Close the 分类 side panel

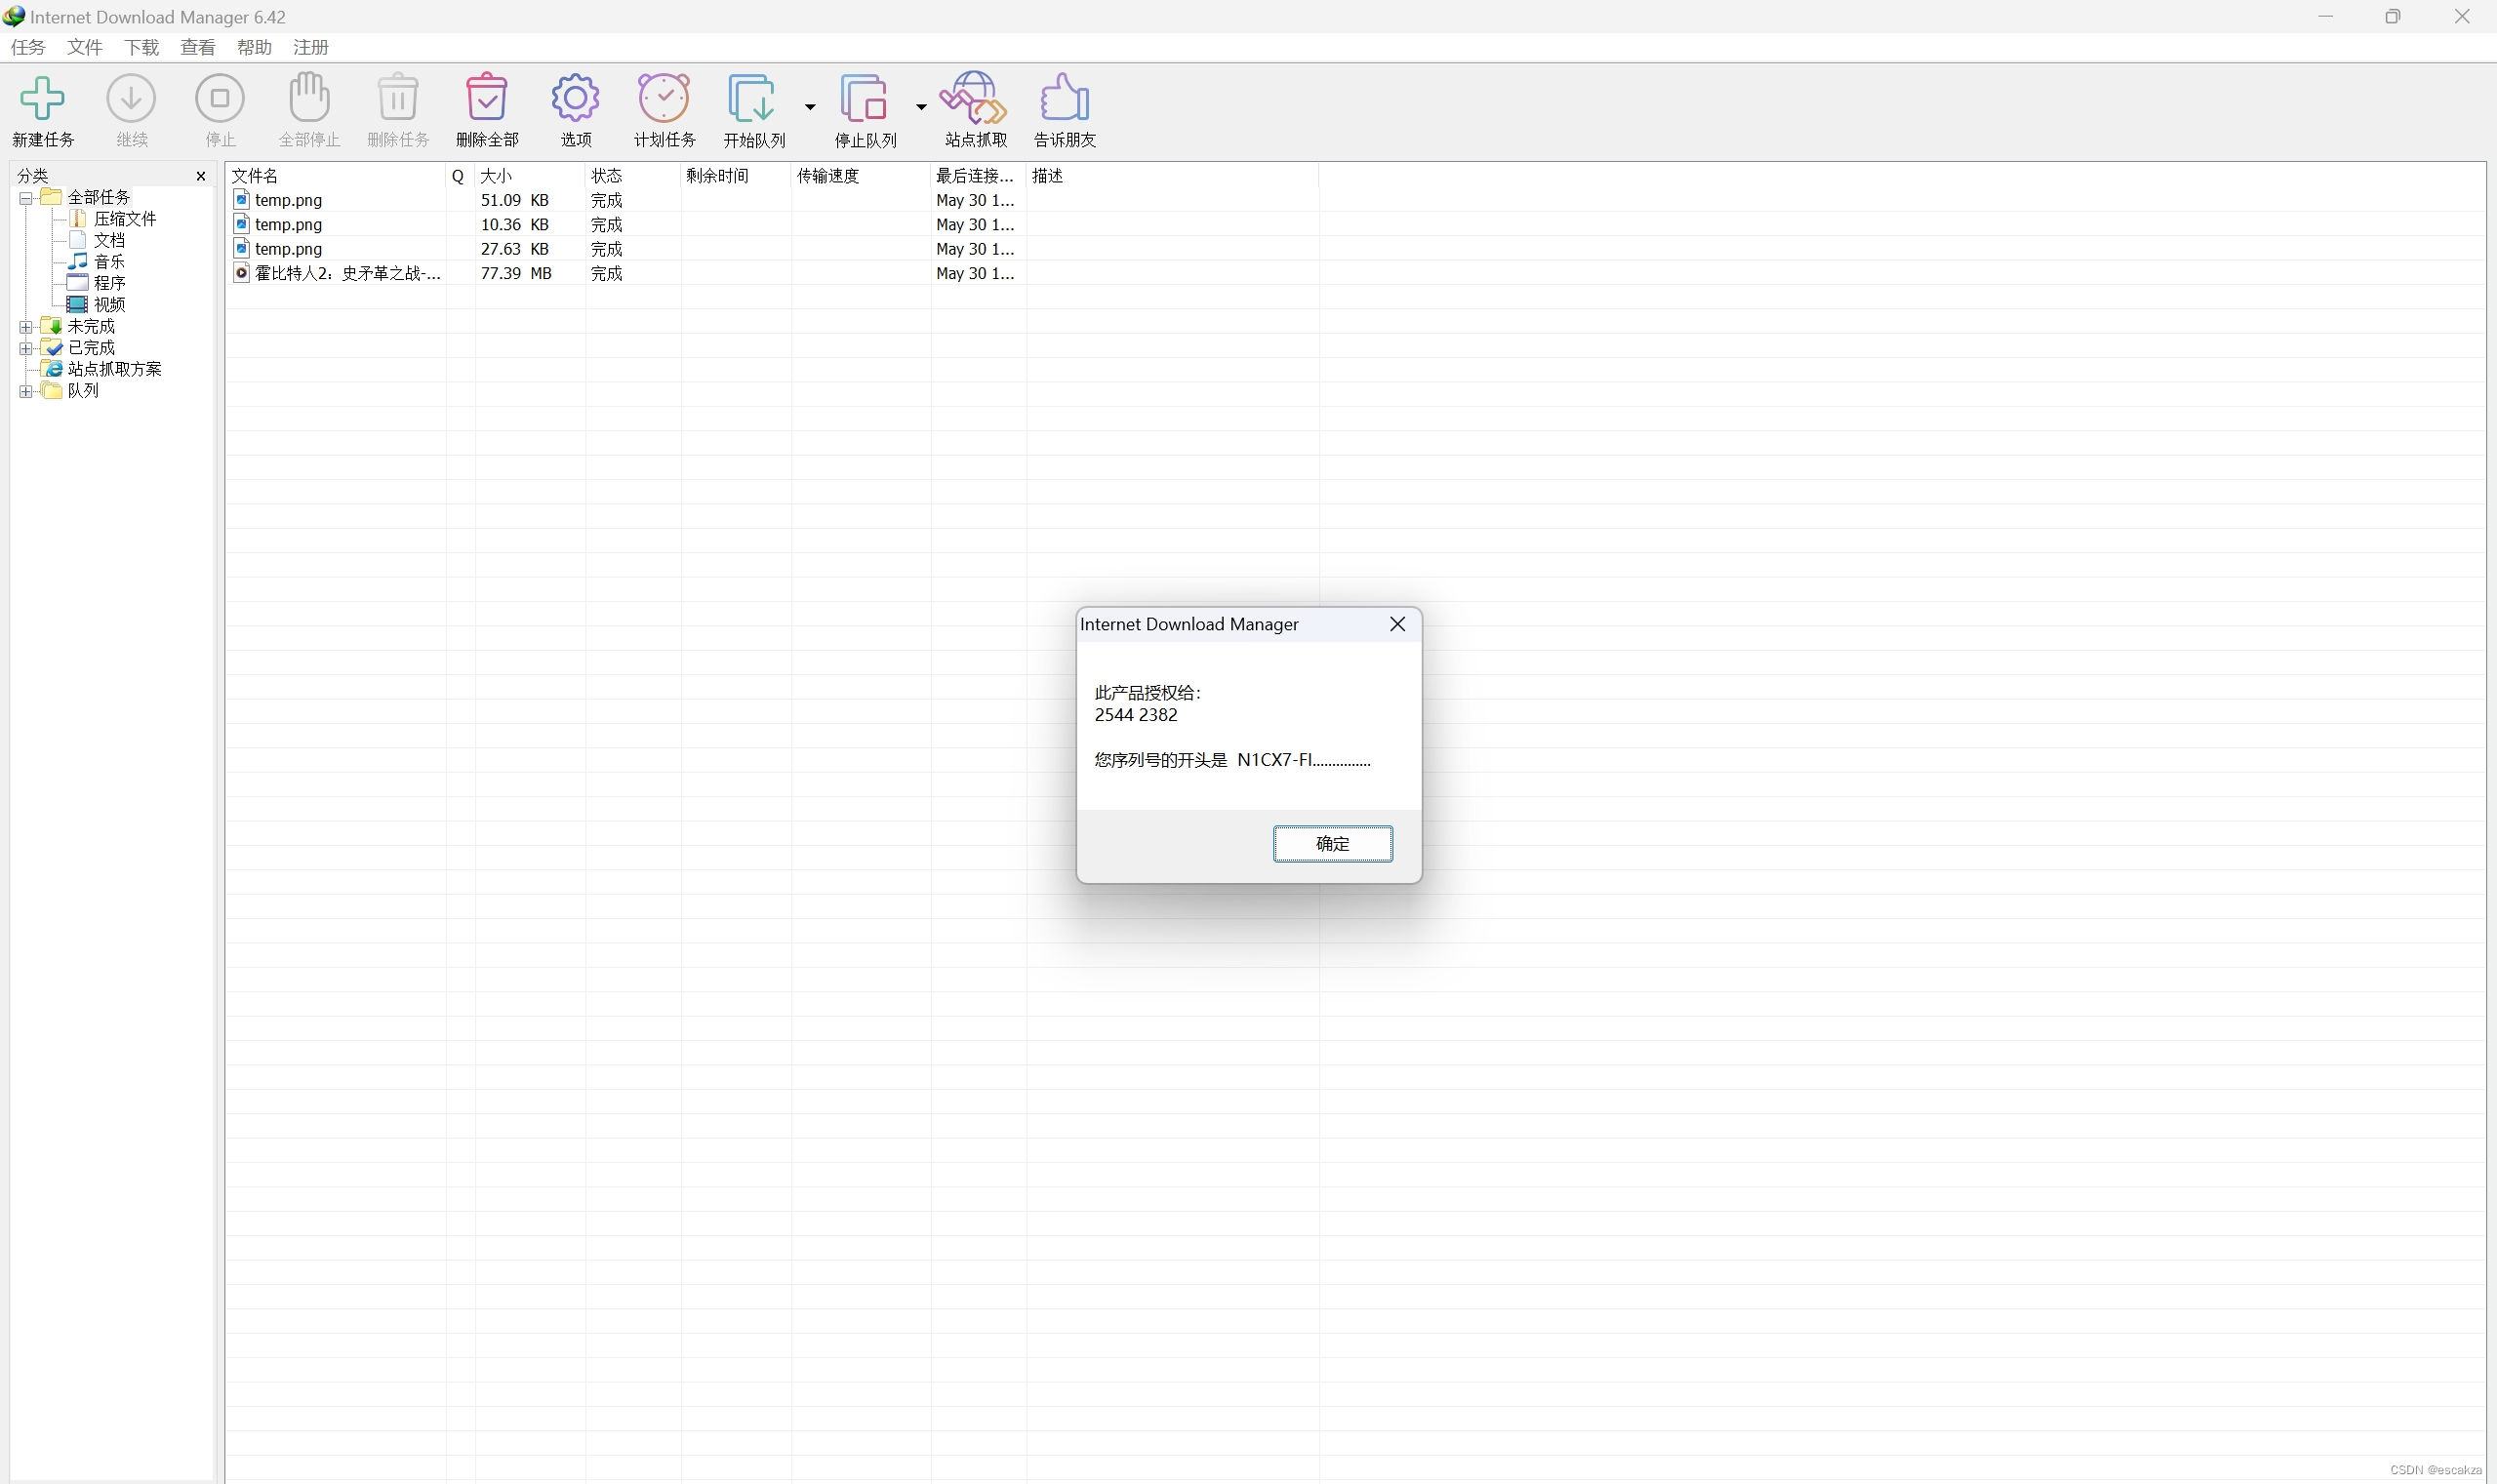coord(201,176)
